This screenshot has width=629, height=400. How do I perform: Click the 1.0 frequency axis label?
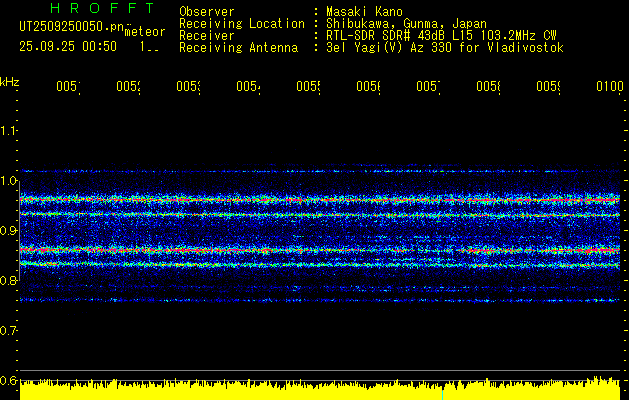[8, 181]
